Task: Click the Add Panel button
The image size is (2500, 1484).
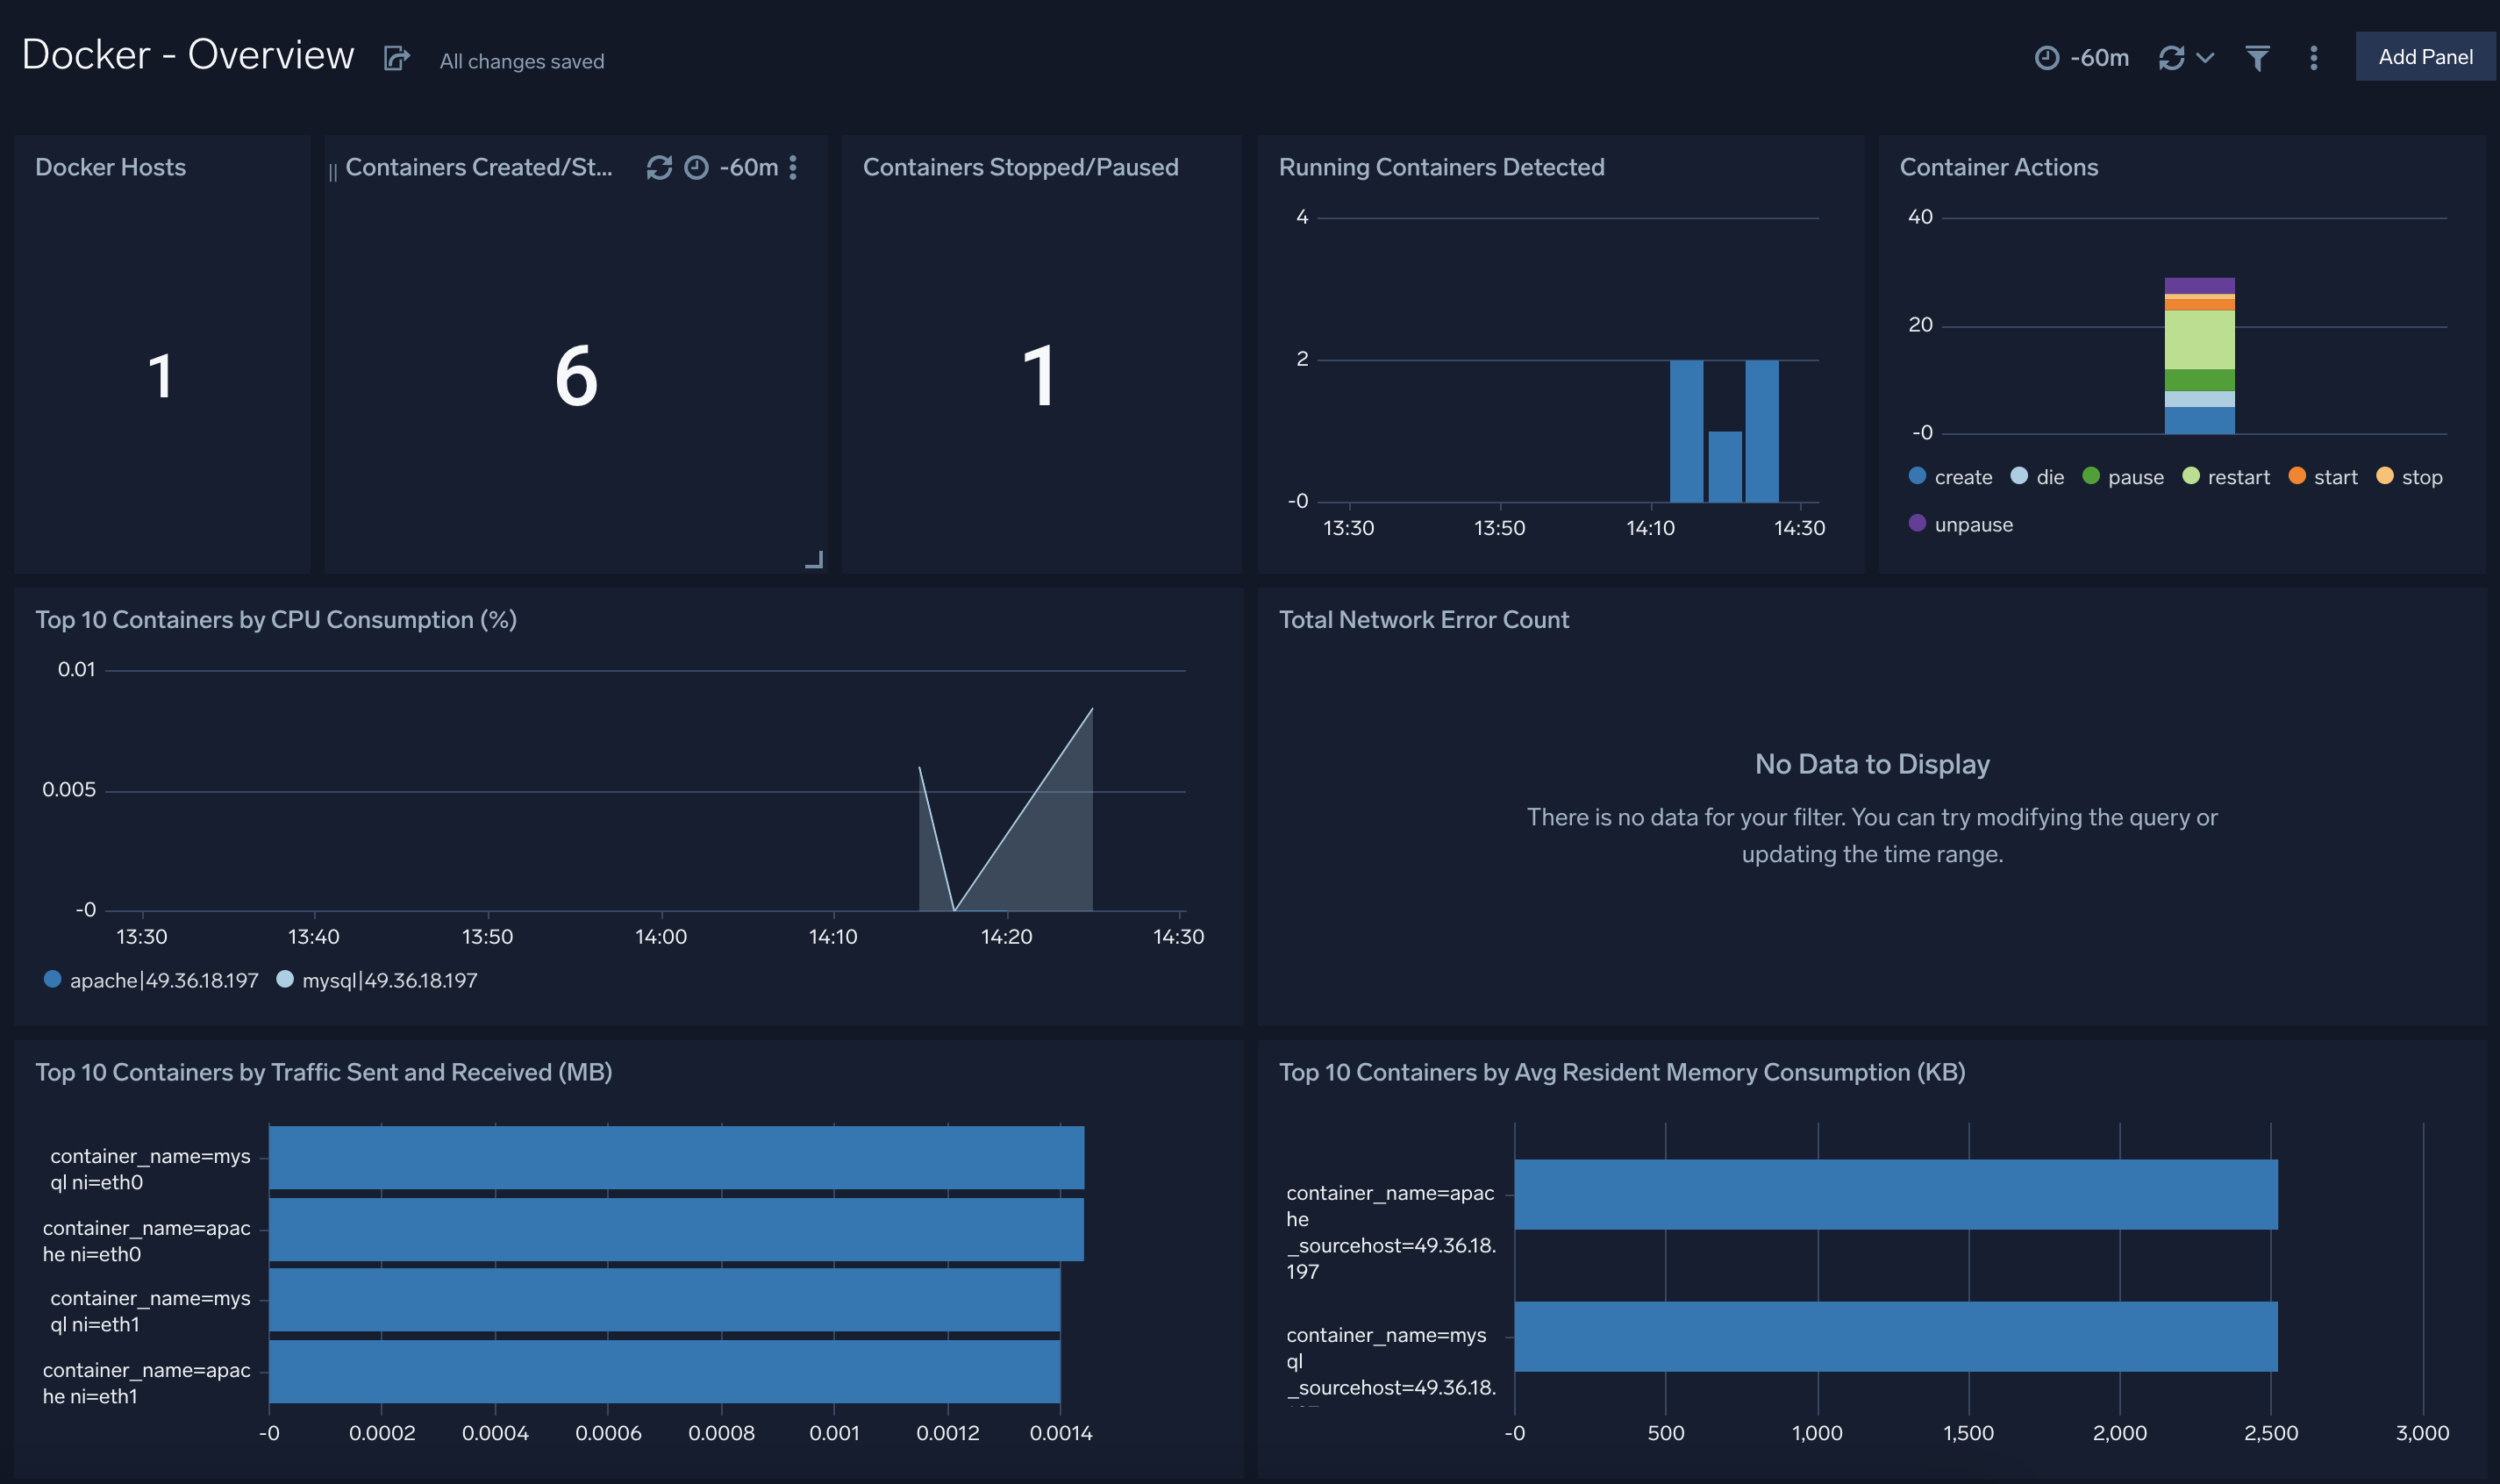Action: point(2424,56)
